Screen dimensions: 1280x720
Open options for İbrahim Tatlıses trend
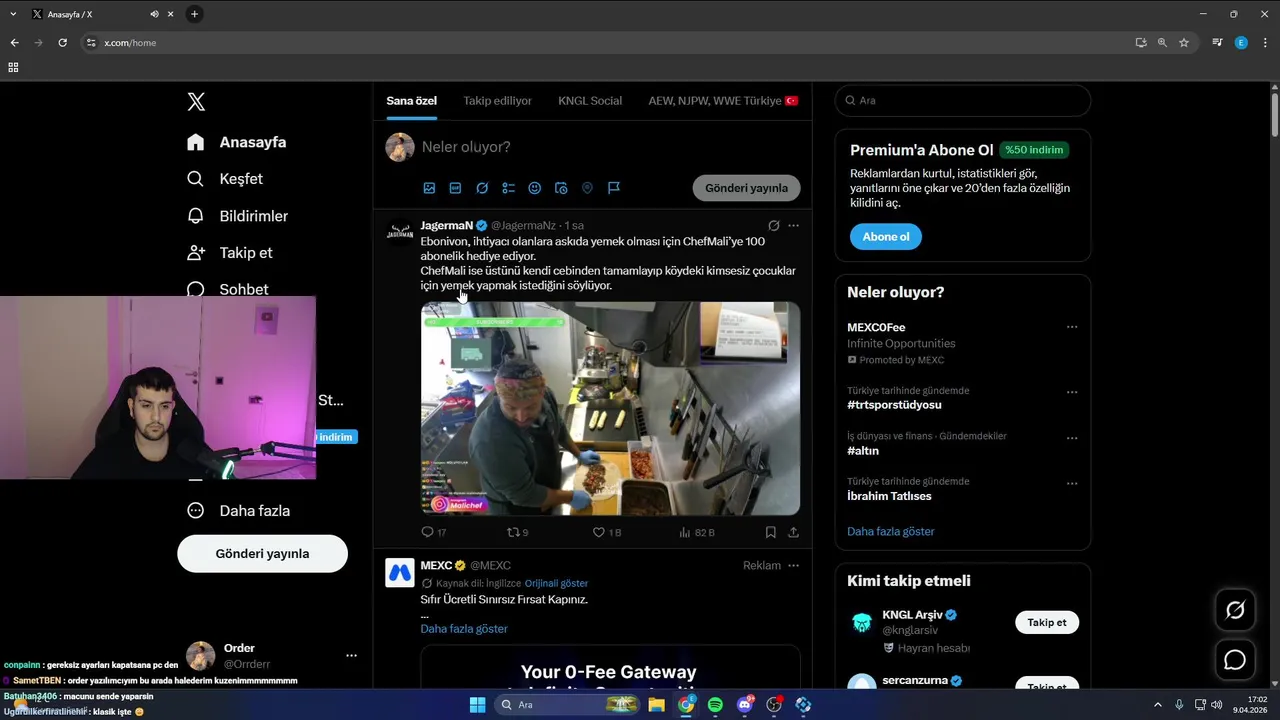point(1072,483)
